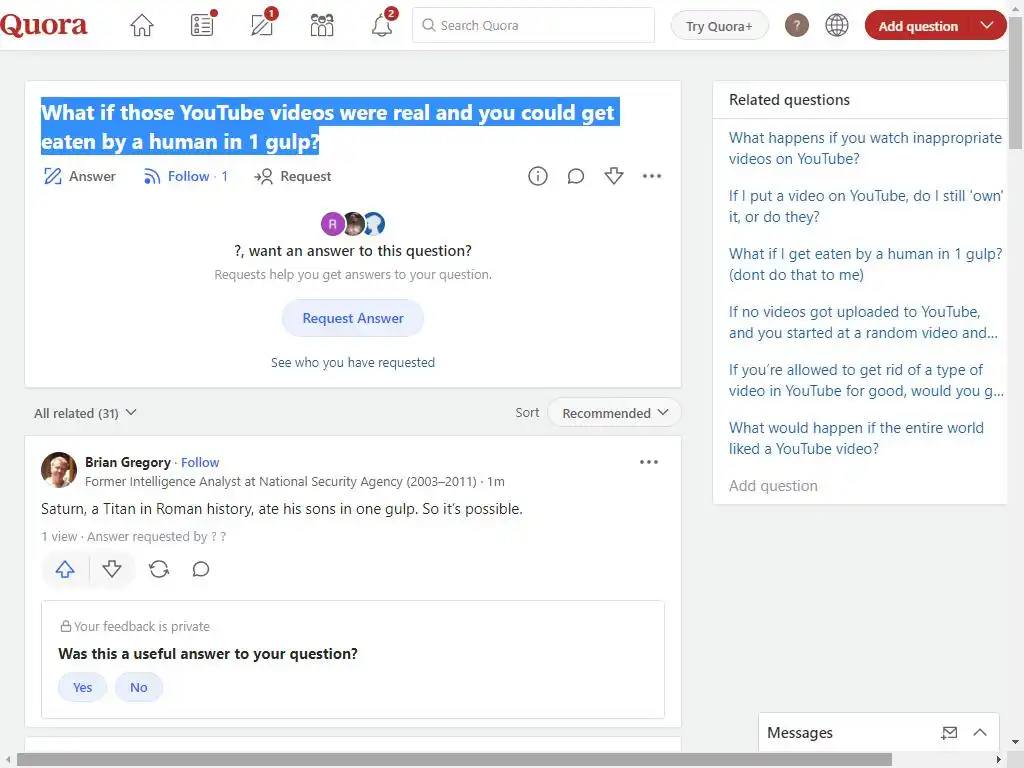Viewport: 1024px width, 768px height.
Task: Answer No to useful answer feedback
Action: coord(138,687)
